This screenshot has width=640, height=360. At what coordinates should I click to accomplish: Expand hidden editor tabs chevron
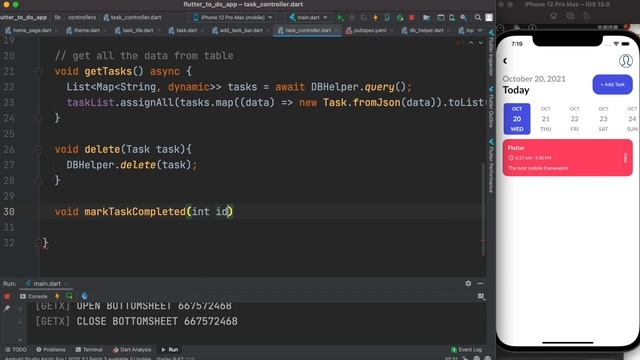click(480, 30)
